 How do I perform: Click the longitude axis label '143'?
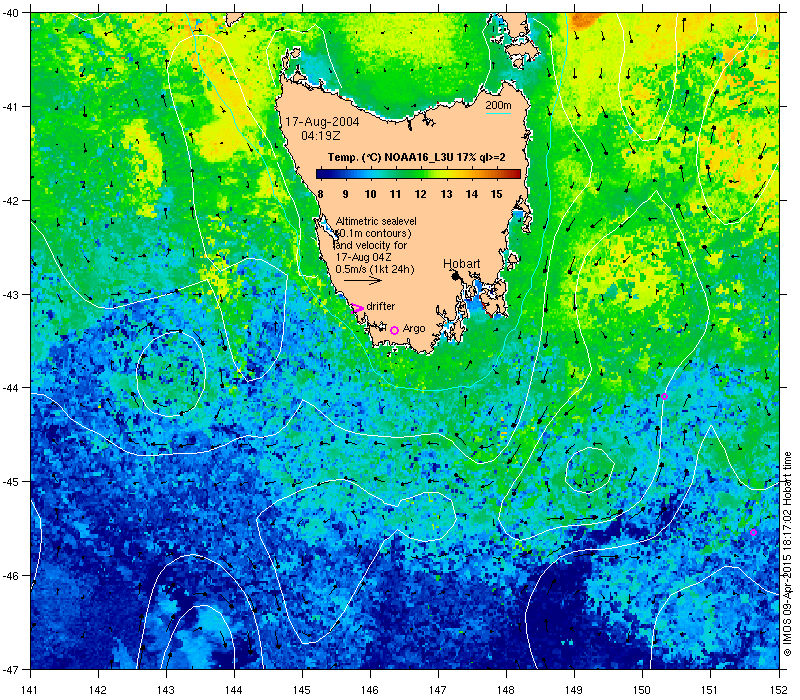166,690
